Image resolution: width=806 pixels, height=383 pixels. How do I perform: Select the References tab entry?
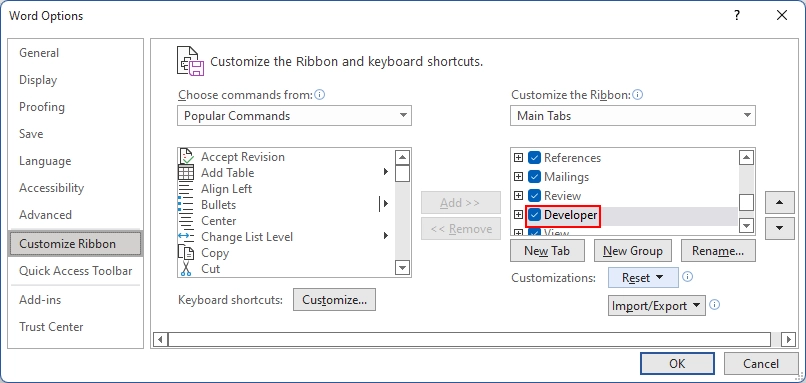(572, 158)
